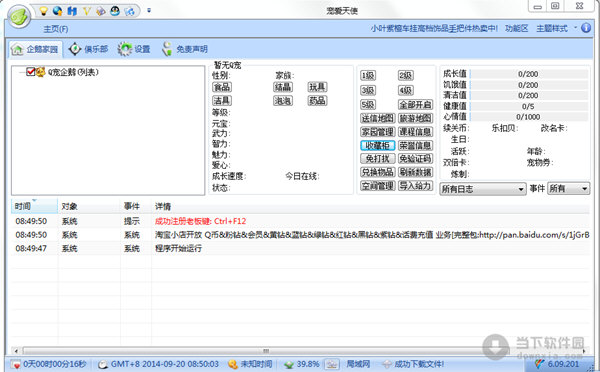Click the QQ penguin quick-access icon

[115, 11]
